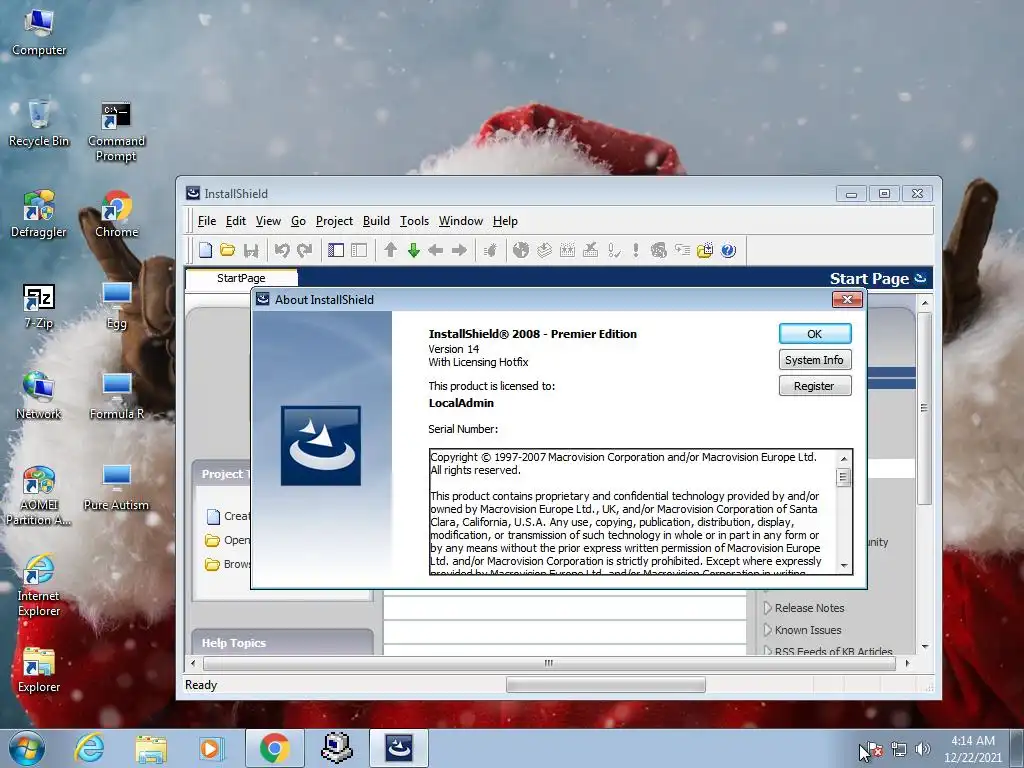Image resolution: width=1024 pixels, height=768 pixels.
Task: Click the Chrome taskbar icon
Action: 275,748
